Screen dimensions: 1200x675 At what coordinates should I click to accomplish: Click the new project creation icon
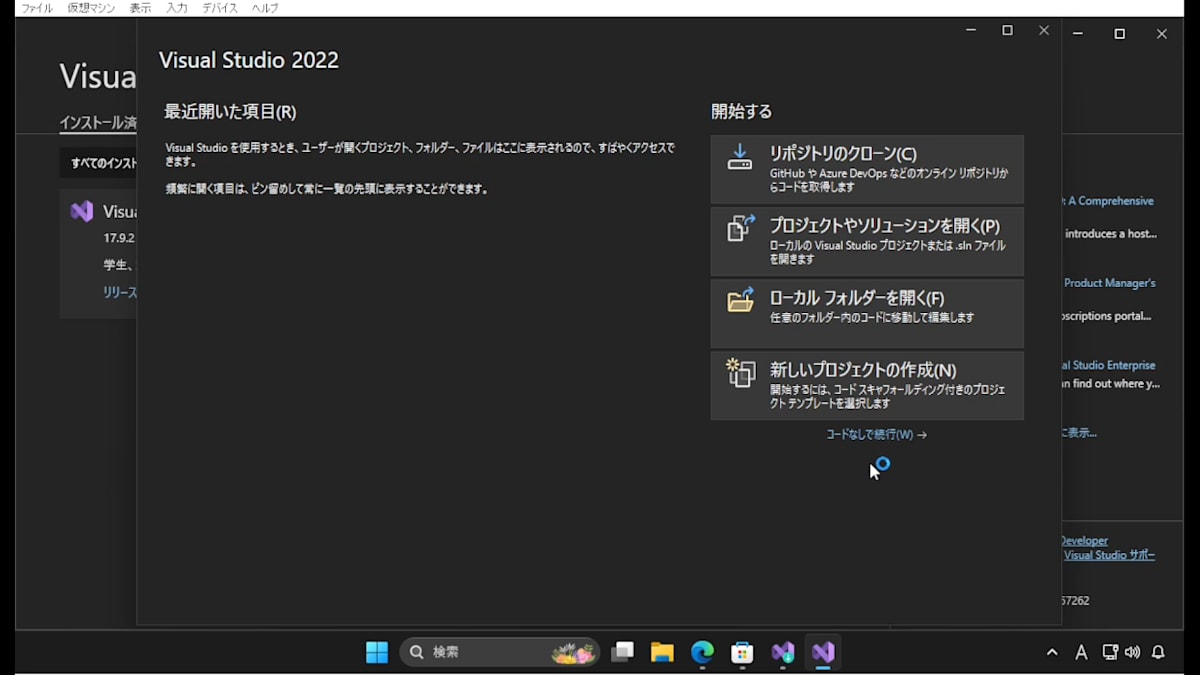[x=740, y=372]
